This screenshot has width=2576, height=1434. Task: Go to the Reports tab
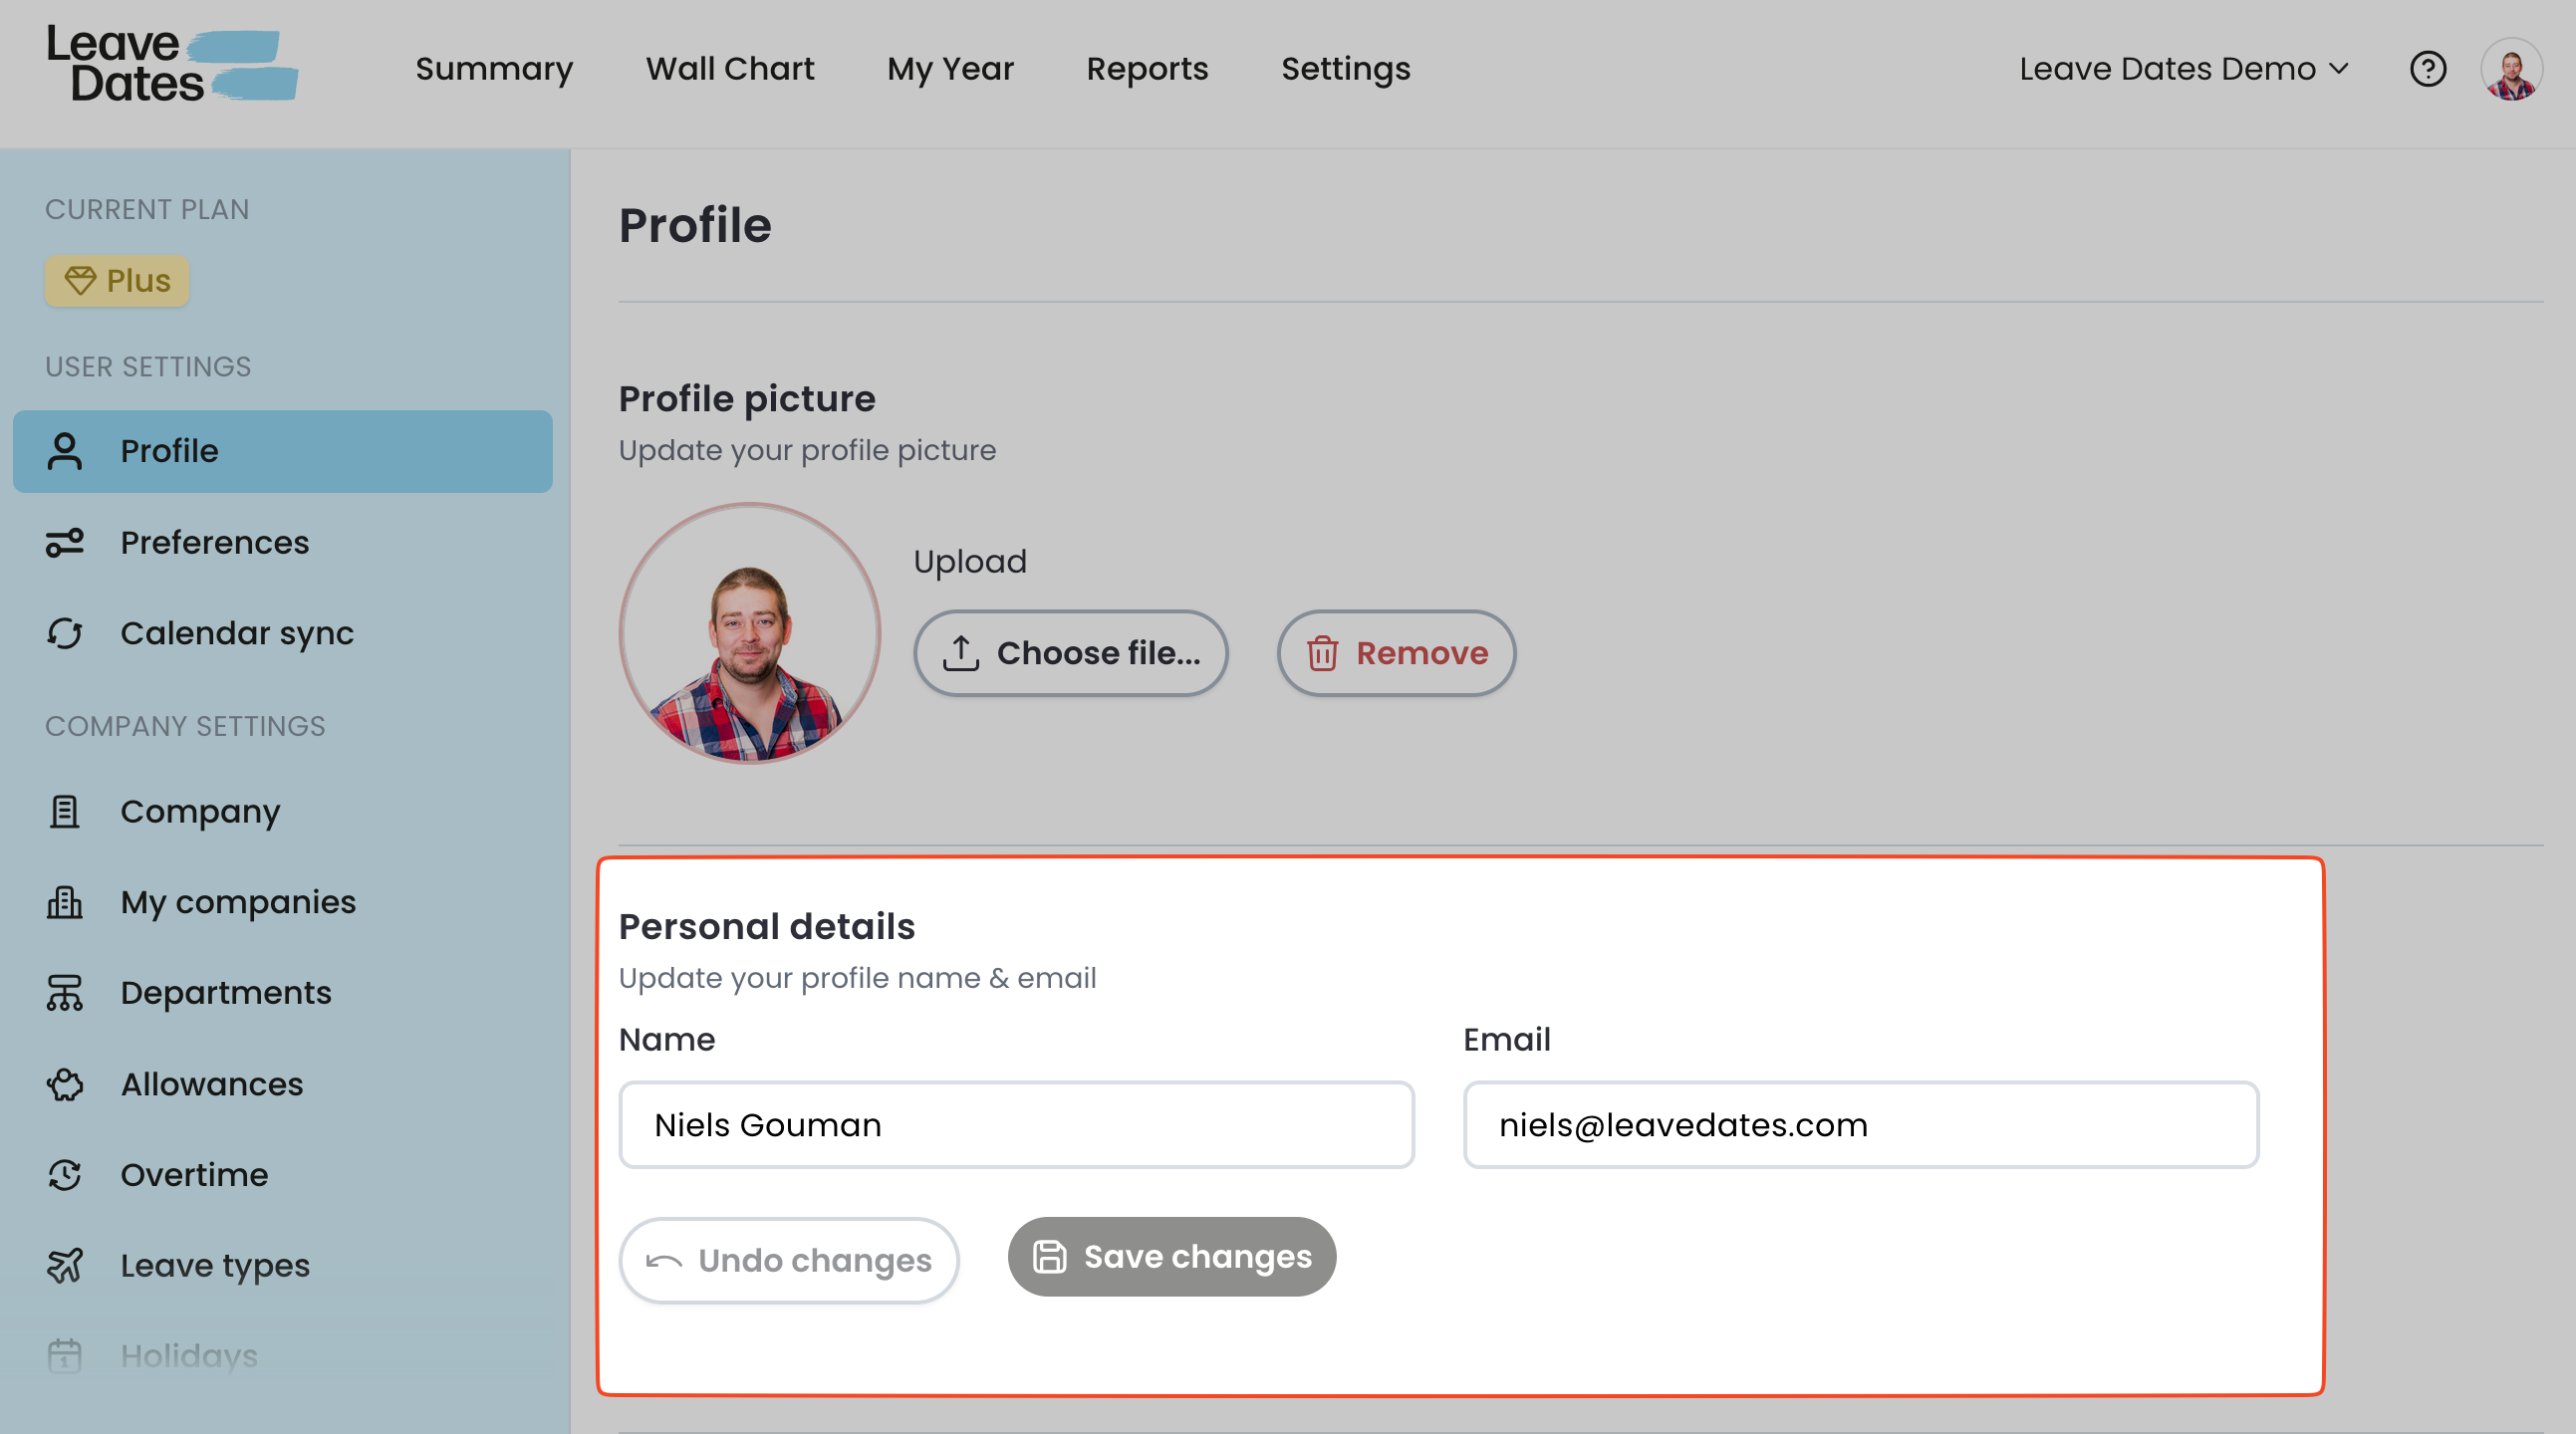tap(1147, 69)
